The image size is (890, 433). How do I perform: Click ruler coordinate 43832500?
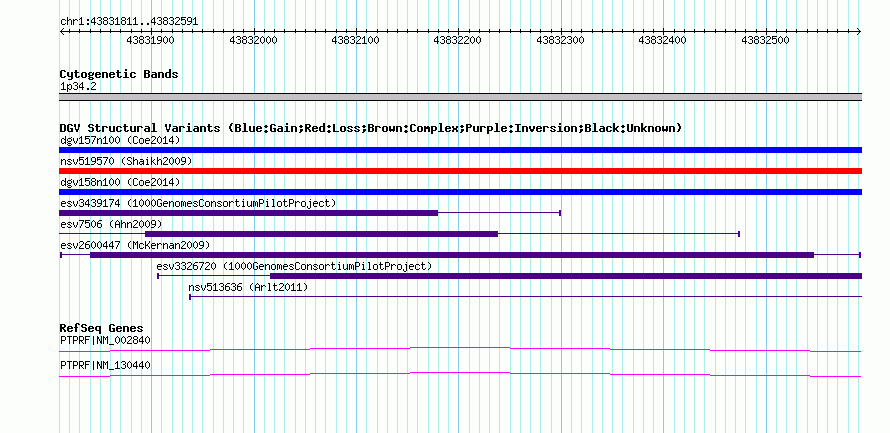pos(766,40)
